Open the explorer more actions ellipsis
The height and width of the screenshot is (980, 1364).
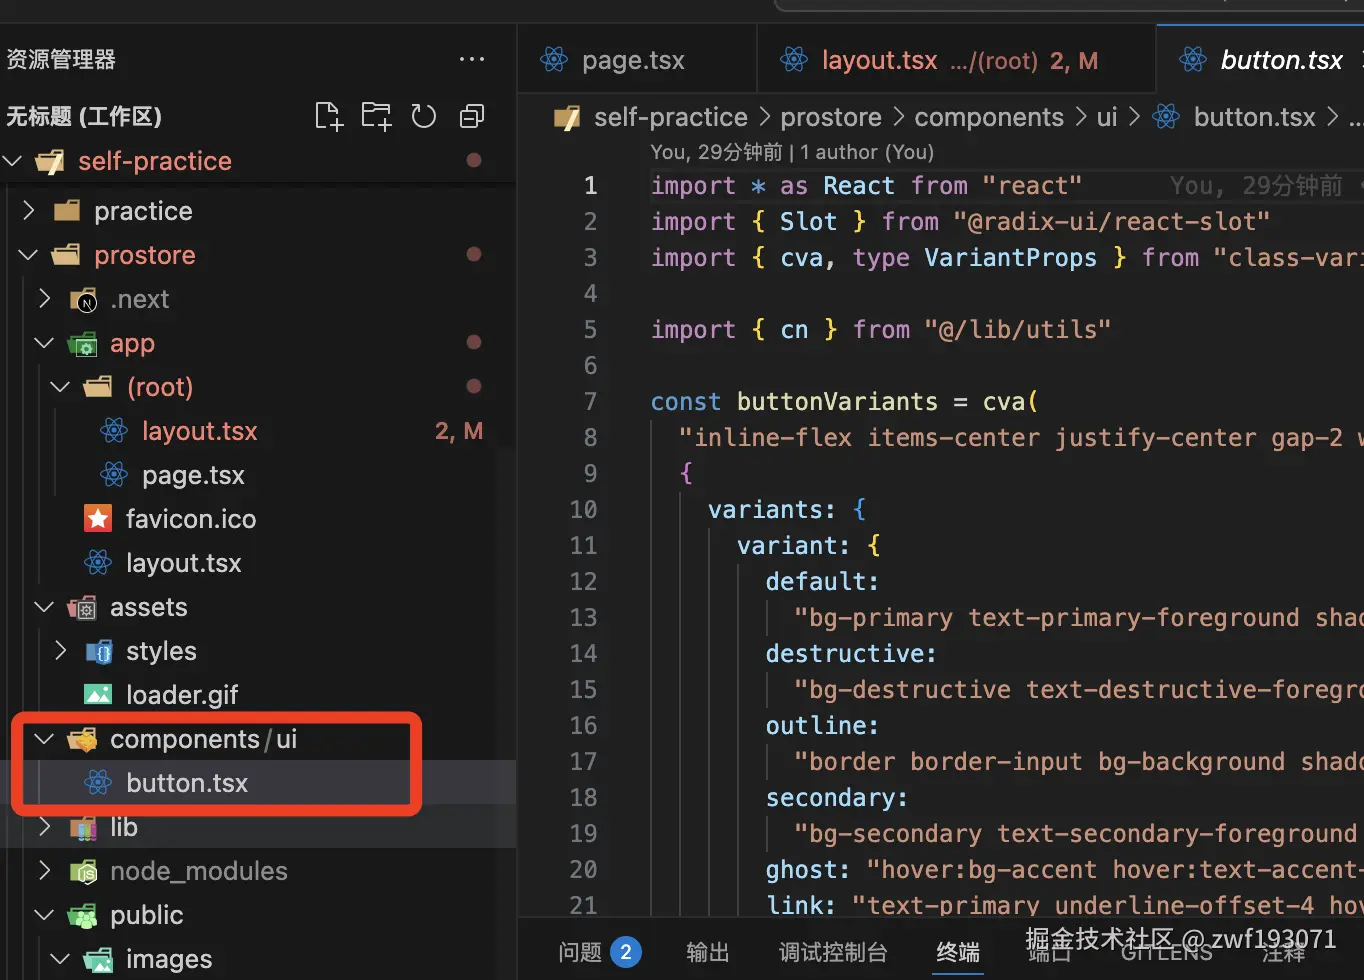[471, 59]
